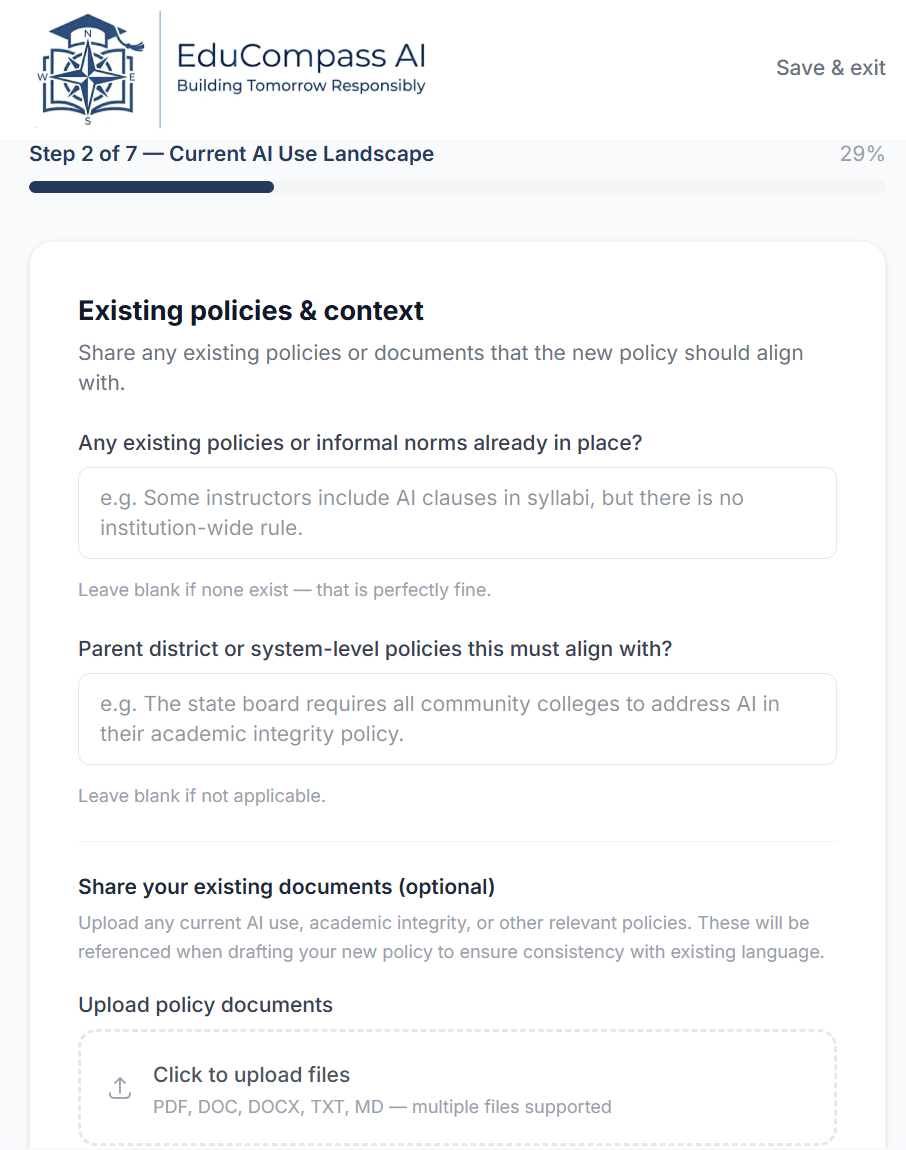This screenshot has height=1150, width=906.
Task: Click the 29% progress percentage
Action: 862,154
